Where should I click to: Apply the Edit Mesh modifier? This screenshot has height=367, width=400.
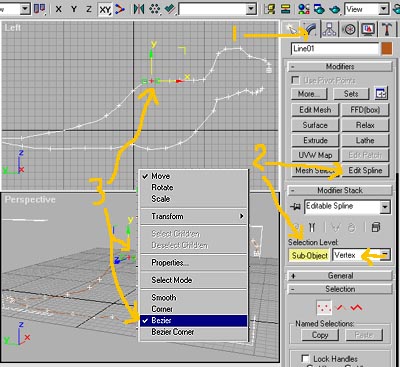click(x=315, y=110)
